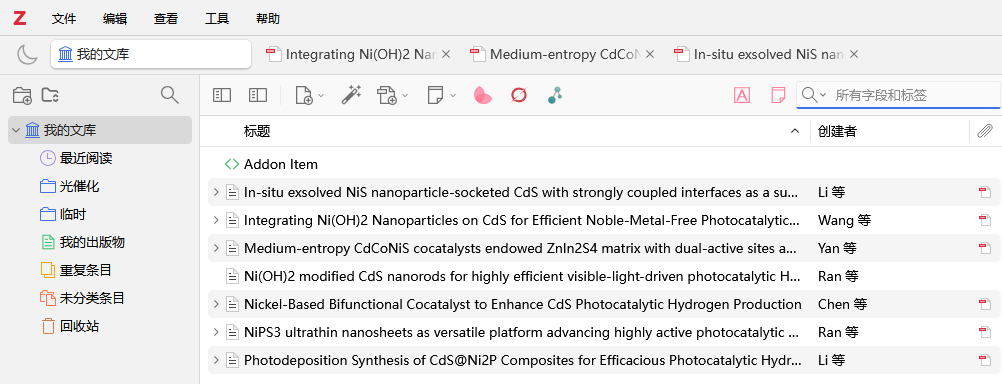The height and width of the screenshot is (384, 1002).
Task: Click the pink overlapping circles plugin icon
Action: pyautogui.click(x=482, y=96)
